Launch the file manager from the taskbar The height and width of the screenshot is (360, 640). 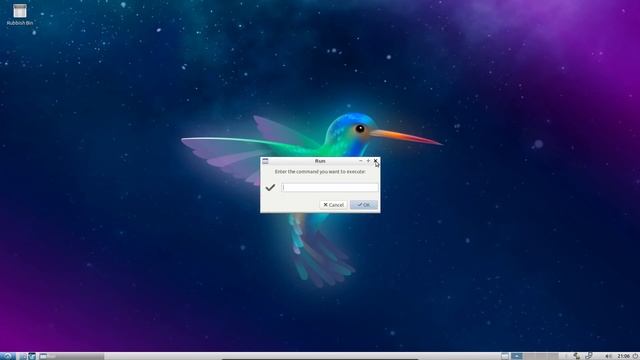point(23,356)
